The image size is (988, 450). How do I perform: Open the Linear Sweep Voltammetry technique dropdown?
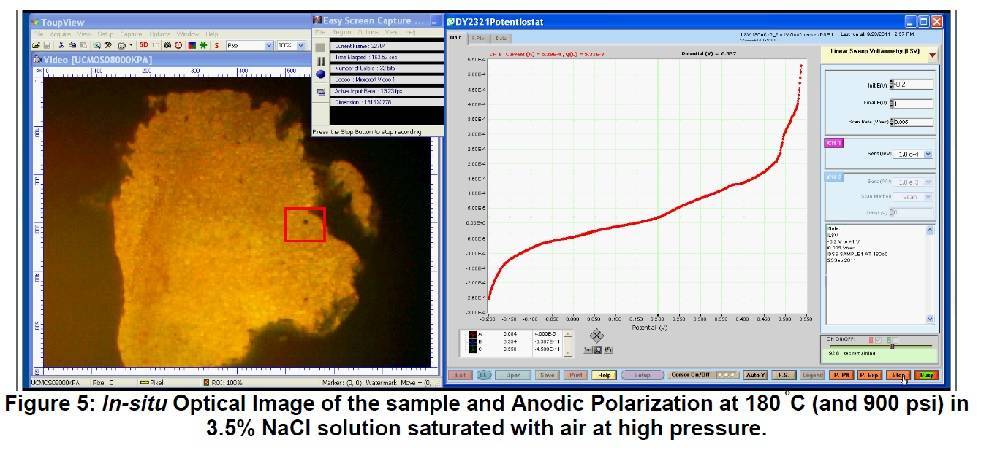click(x=932, y=54)
